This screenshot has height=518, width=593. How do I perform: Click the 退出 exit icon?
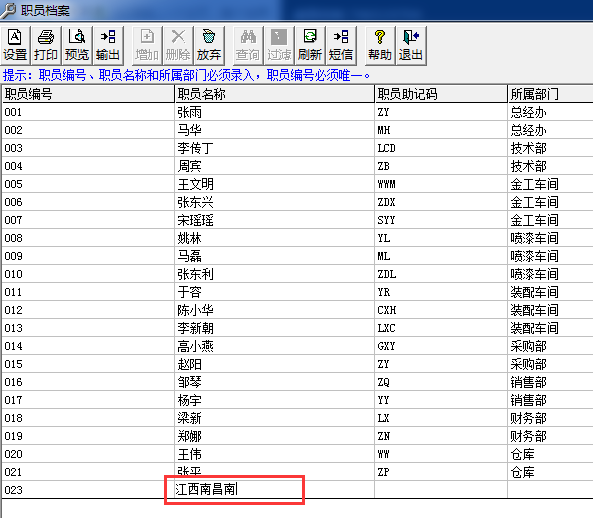(411, 45)
